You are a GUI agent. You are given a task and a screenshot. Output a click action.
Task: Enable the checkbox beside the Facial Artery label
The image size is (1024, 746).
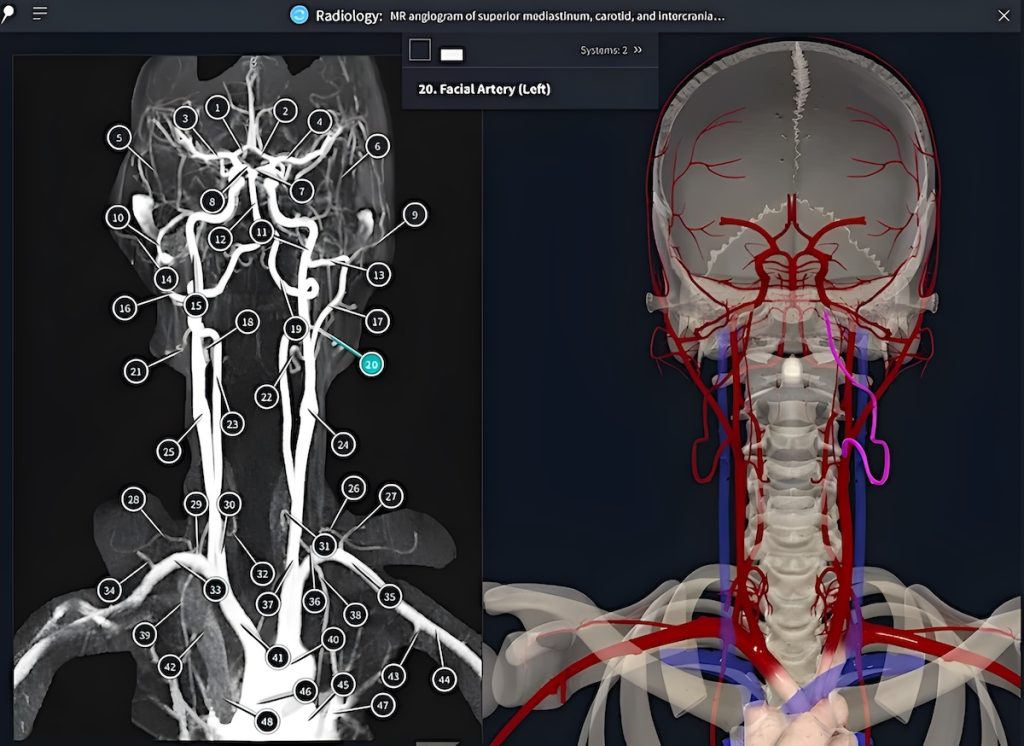[419, 48]
